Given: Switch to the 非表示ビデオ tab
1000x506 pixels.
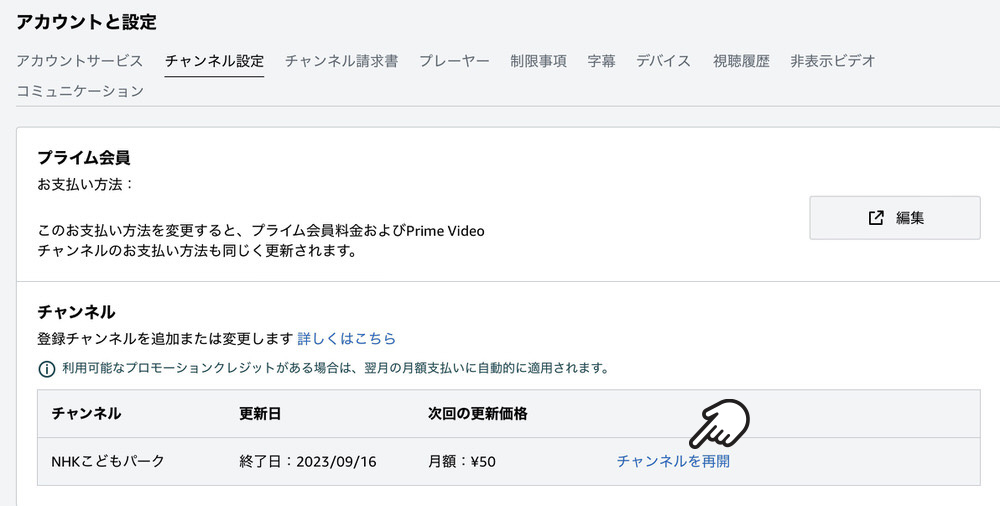Looking at the screenshot, I should 832,61.
